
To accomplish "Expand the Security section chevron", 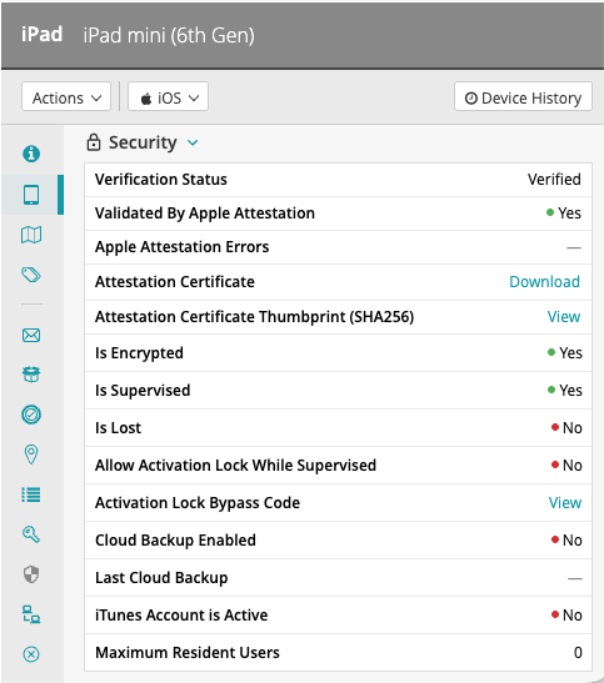I will click(193, 143).
